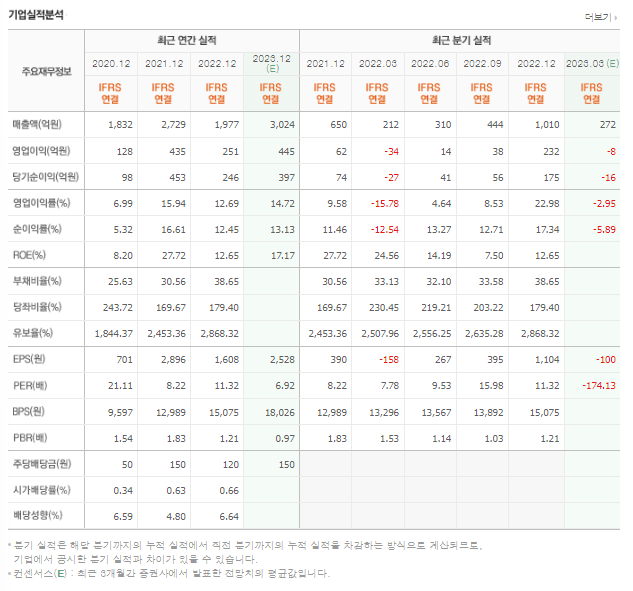Viewport: 633px width, 591px height.
Task: Select the ROE(%) row label
Action: pos(29,255)
